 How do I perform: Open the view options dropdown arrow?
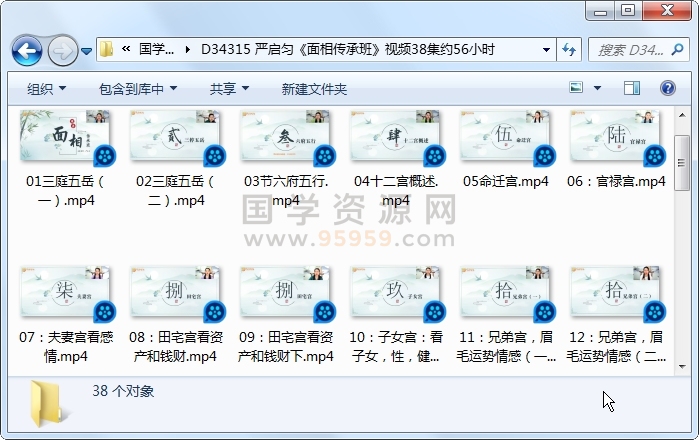[x=597, y=88]
